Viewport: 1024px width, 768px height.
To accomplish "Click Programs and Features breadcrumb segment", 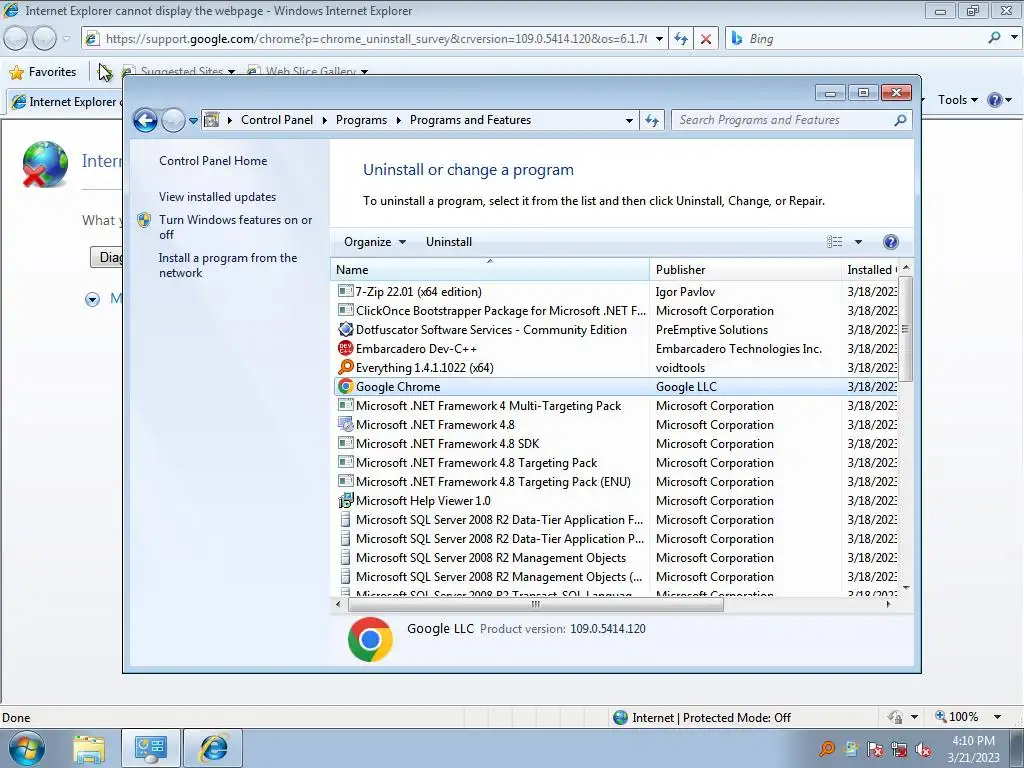I will [470, 120].
